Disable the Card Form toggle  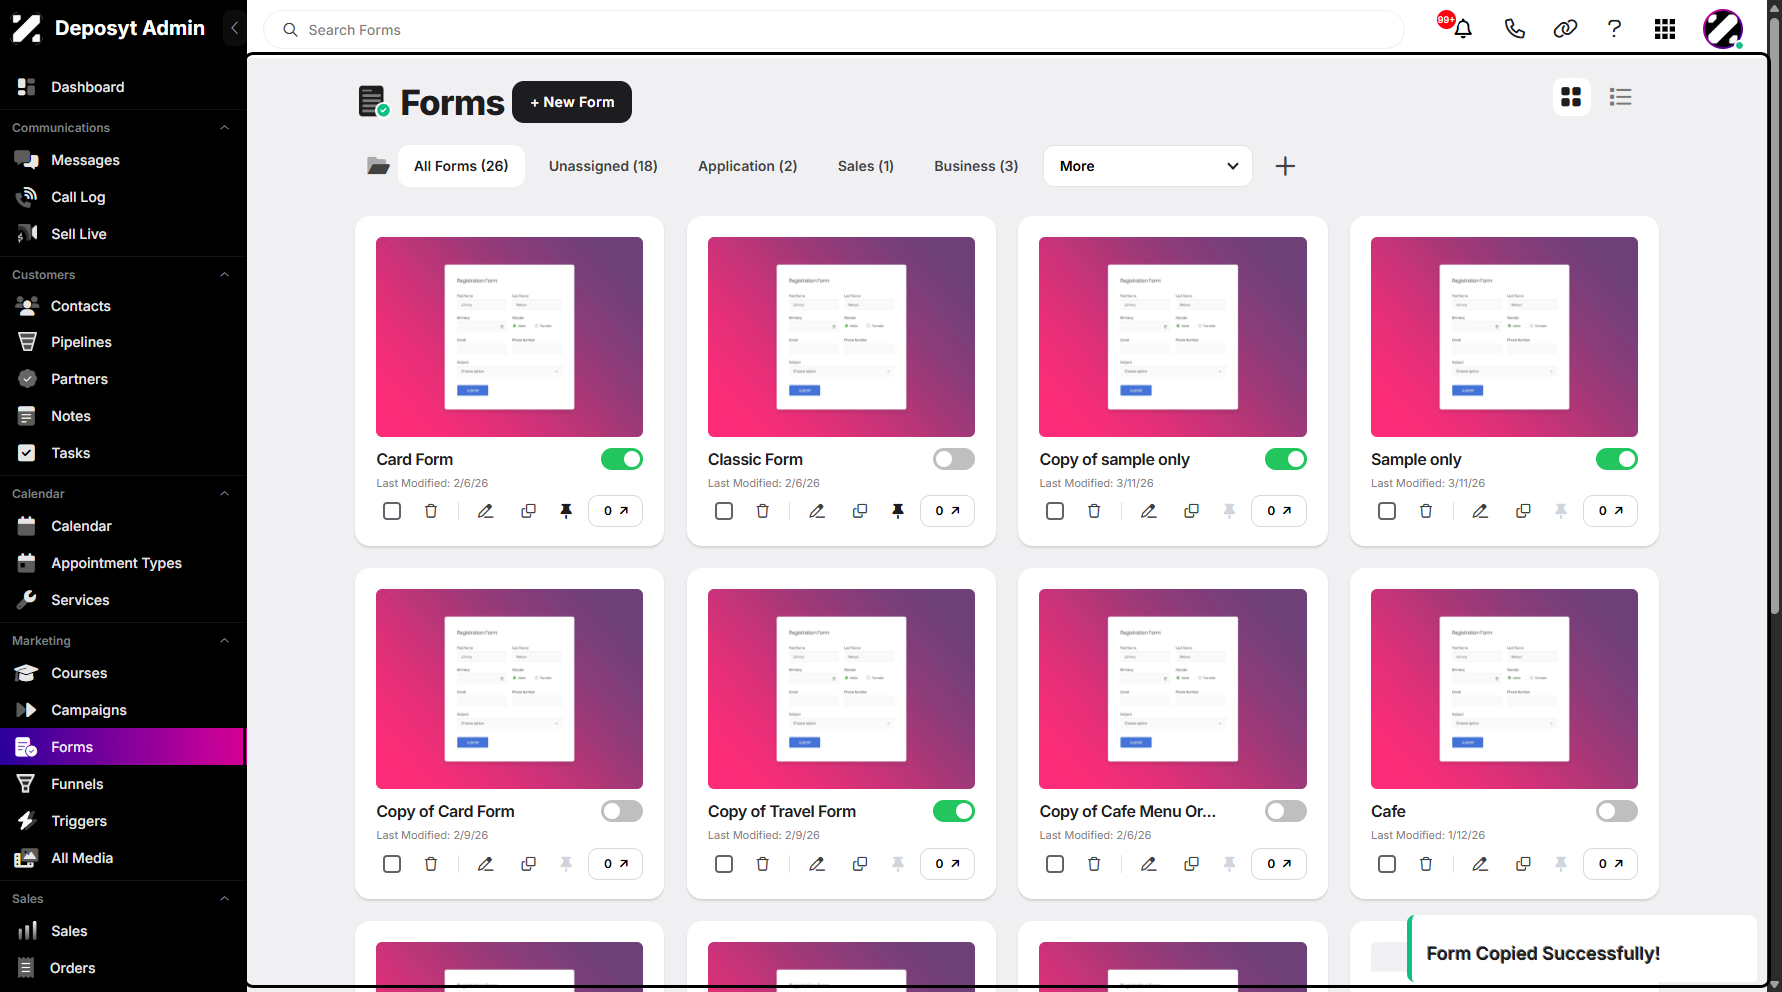tap(622, 459)
